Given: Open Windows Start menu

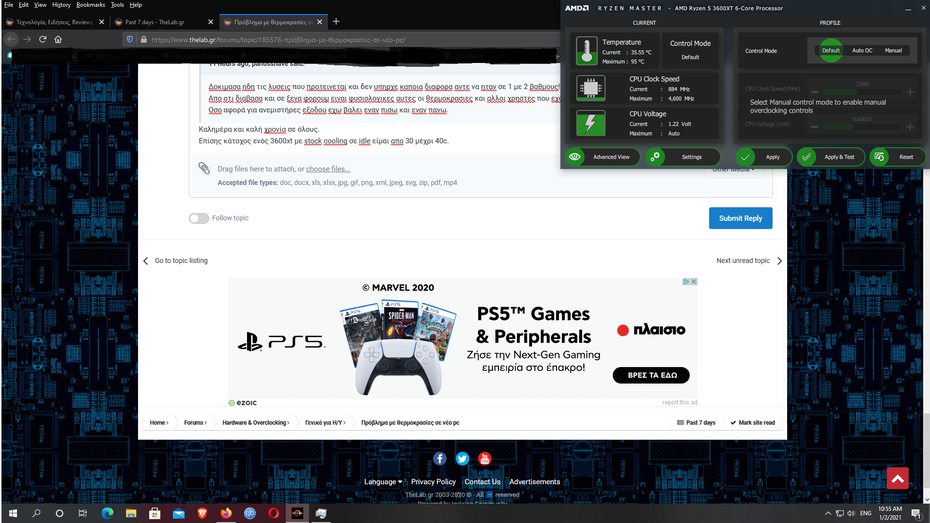Looking at the screenshot, I should 12,514.
